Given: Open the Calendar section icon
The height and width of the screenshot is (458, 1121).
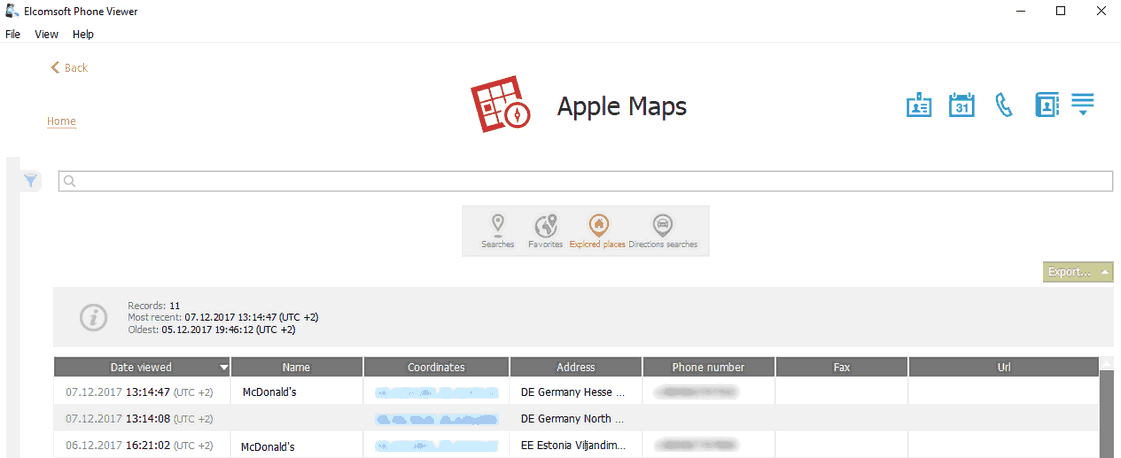Looking at the screenshot, I should [961, 105].
